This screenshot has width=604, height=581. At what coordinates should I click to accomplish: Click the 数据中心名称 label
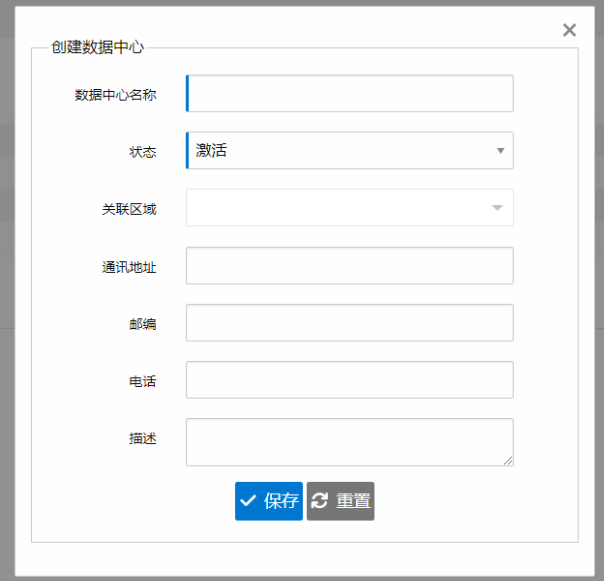click(116, 95)
